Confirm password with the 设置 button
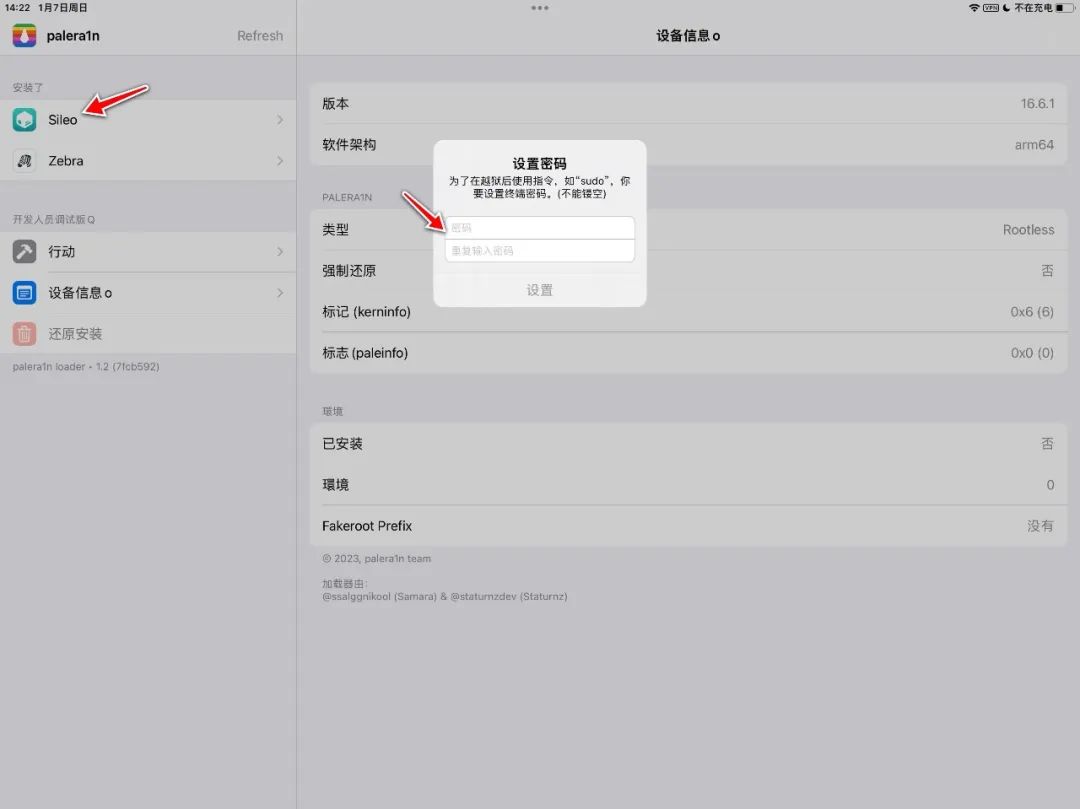 (540, 290)
